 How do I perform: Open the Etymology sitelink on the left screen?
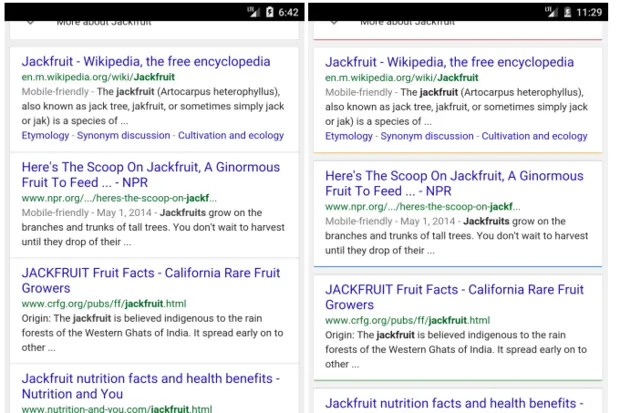pos(45,136)
